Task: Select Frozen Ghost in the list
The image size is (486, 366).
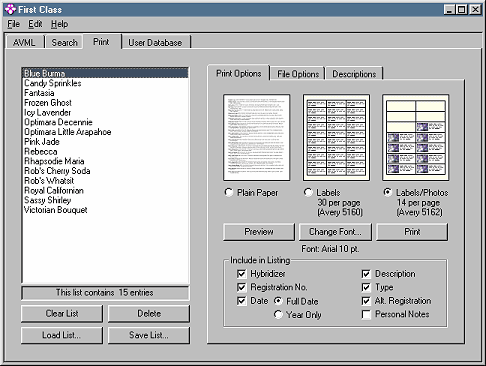Action: [x=105, y=103]
